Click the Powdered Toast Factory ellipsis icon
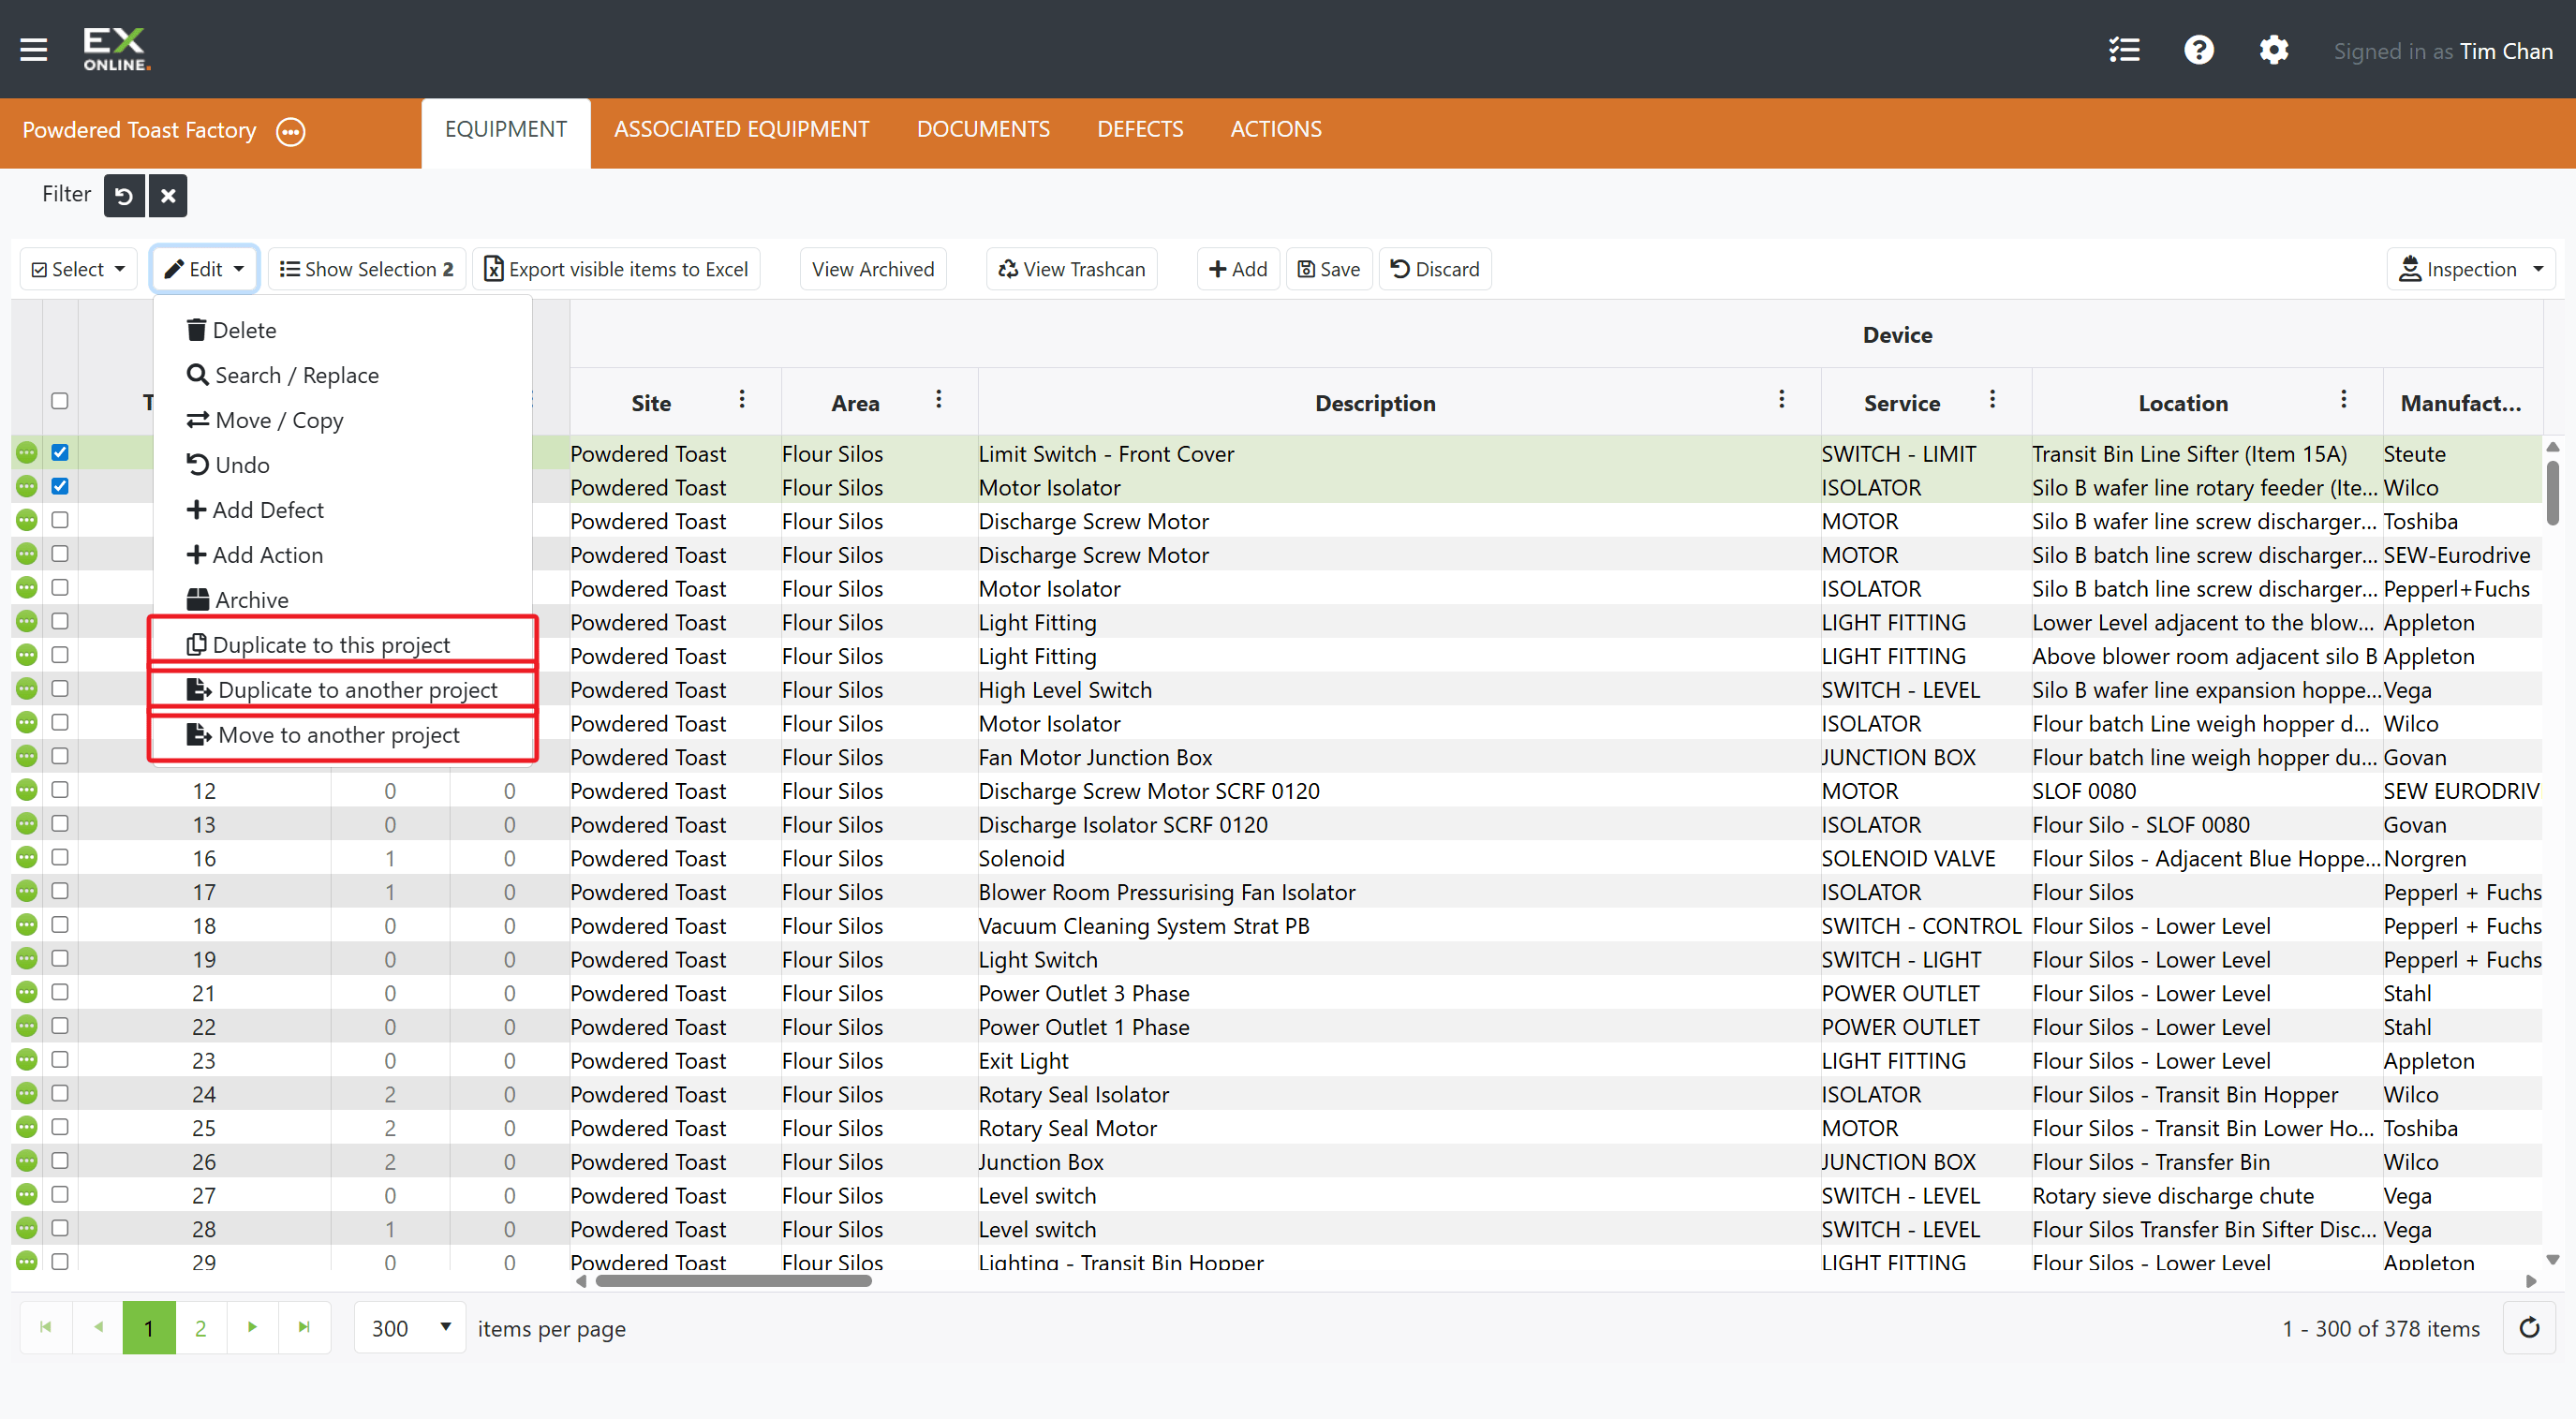2576x1419 pixels. (x=291, y=131)
